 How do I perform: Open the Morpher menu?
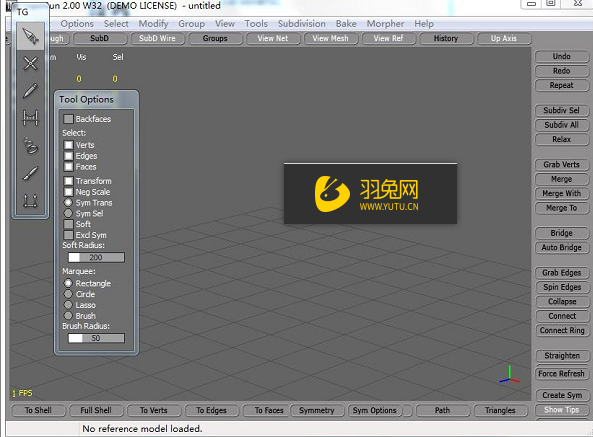click(385, 24)
